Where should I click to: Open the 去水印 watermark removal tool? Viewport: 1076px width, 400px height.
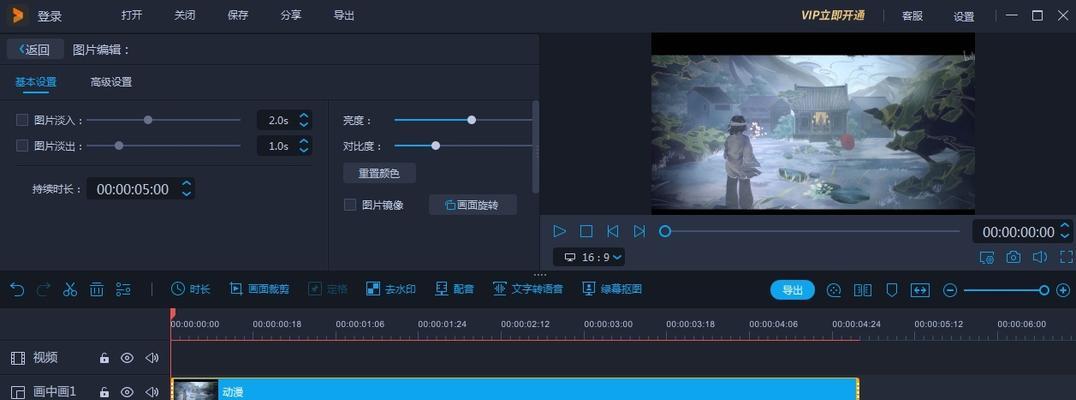pyautogui.click(x=390, y=290)
